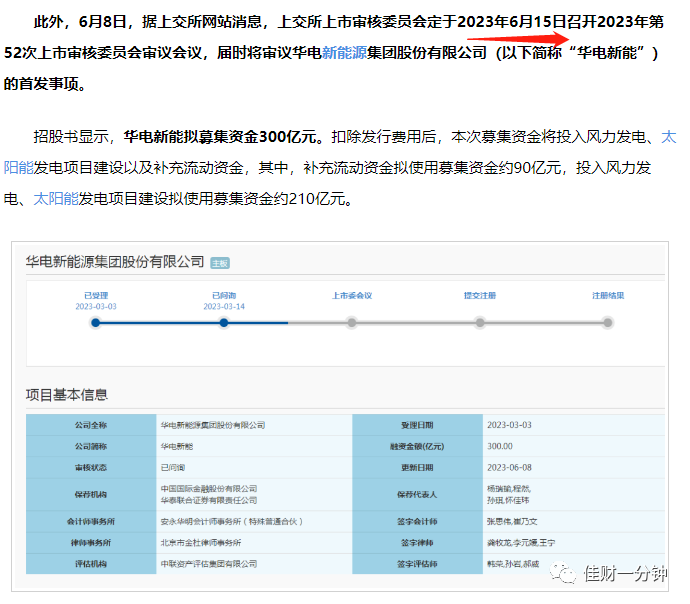Select the 已受理 timeline node dot
Image resolution: width=690 pixels, height=604 pixels.
tap(95, 323)
